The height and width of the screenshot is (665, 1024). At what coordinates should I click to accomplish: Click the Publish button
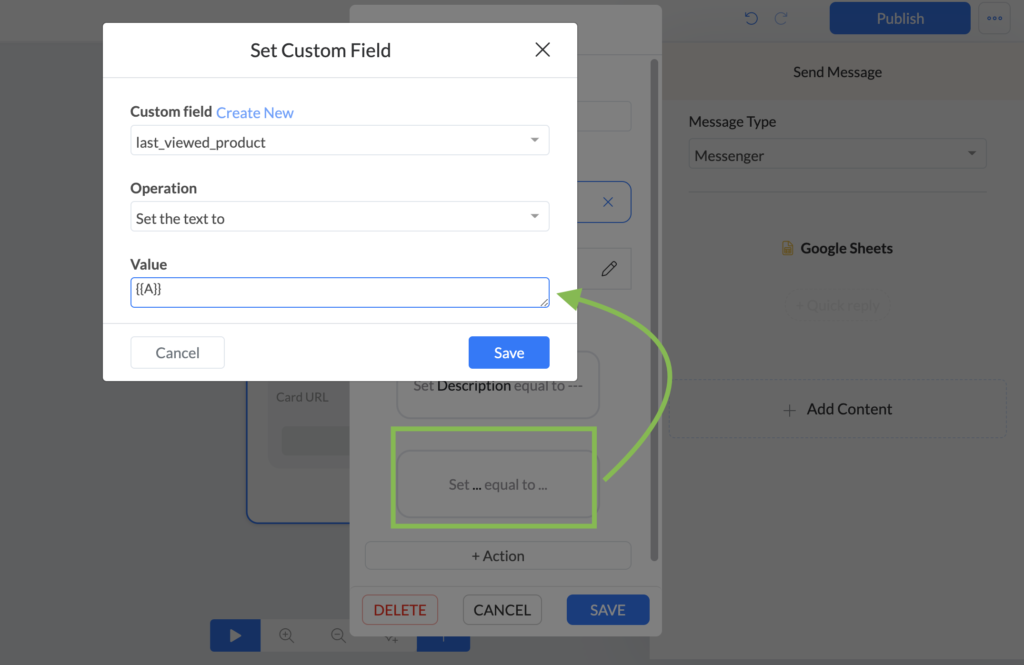[x=900, y=18]
